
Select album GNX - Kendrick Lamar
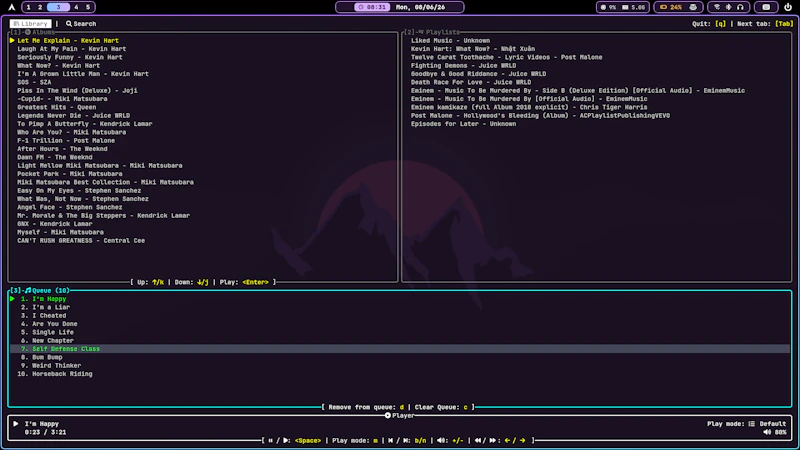point(55,224)
